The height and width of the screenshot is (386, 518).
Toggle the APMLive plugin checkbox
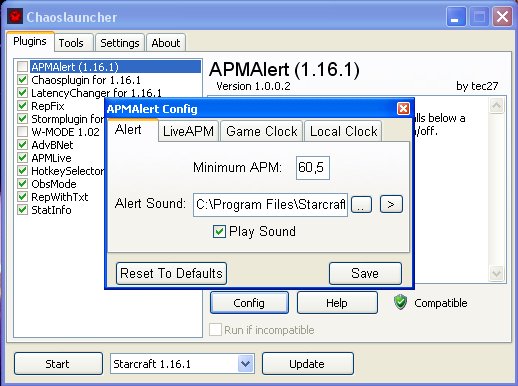(x=22, y=158)
